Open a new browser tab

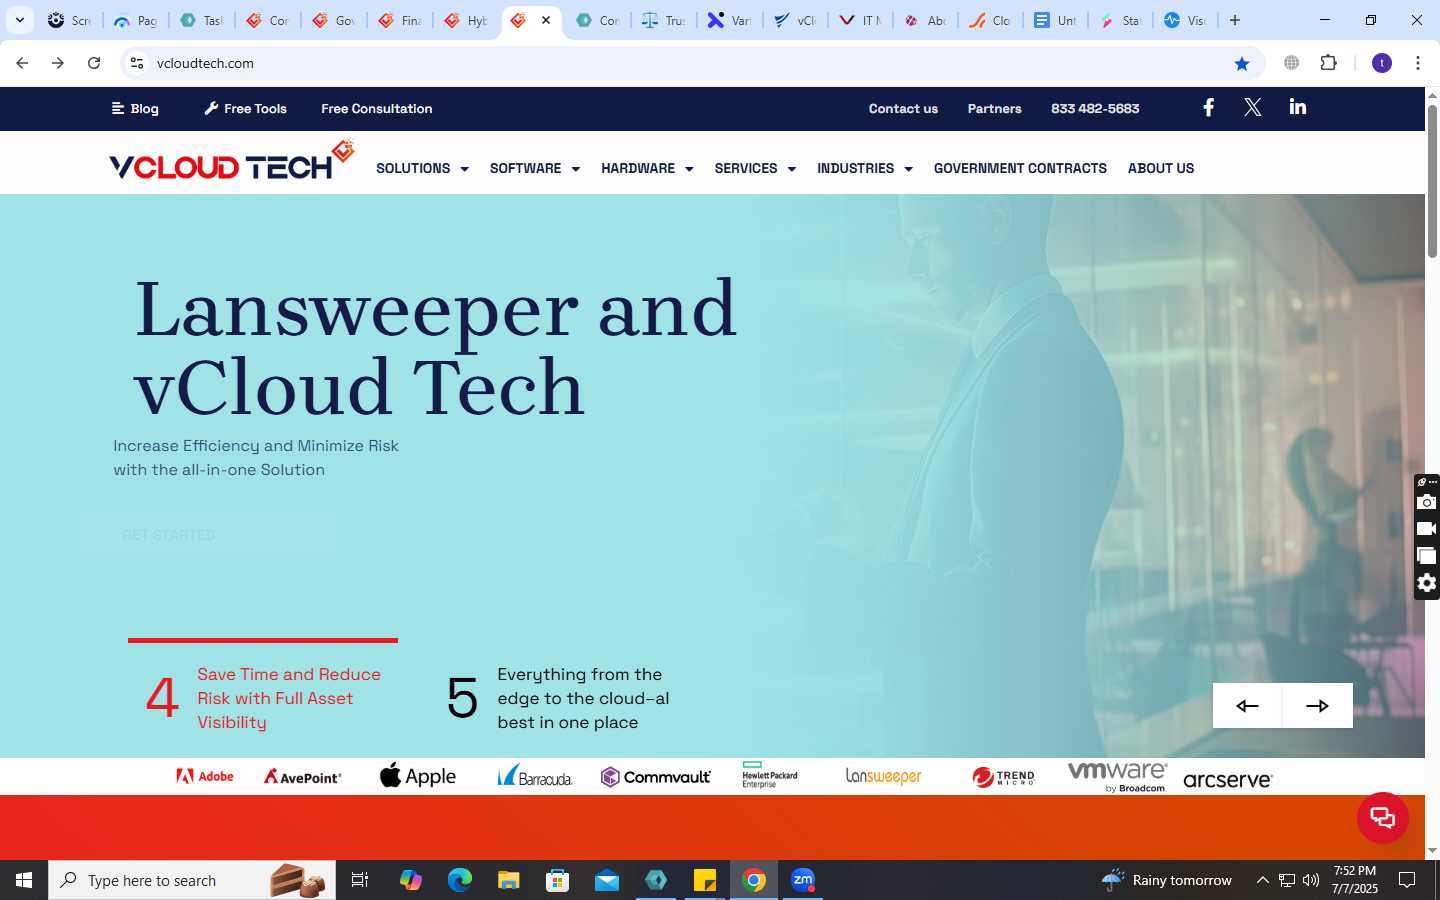point(1235,20)
